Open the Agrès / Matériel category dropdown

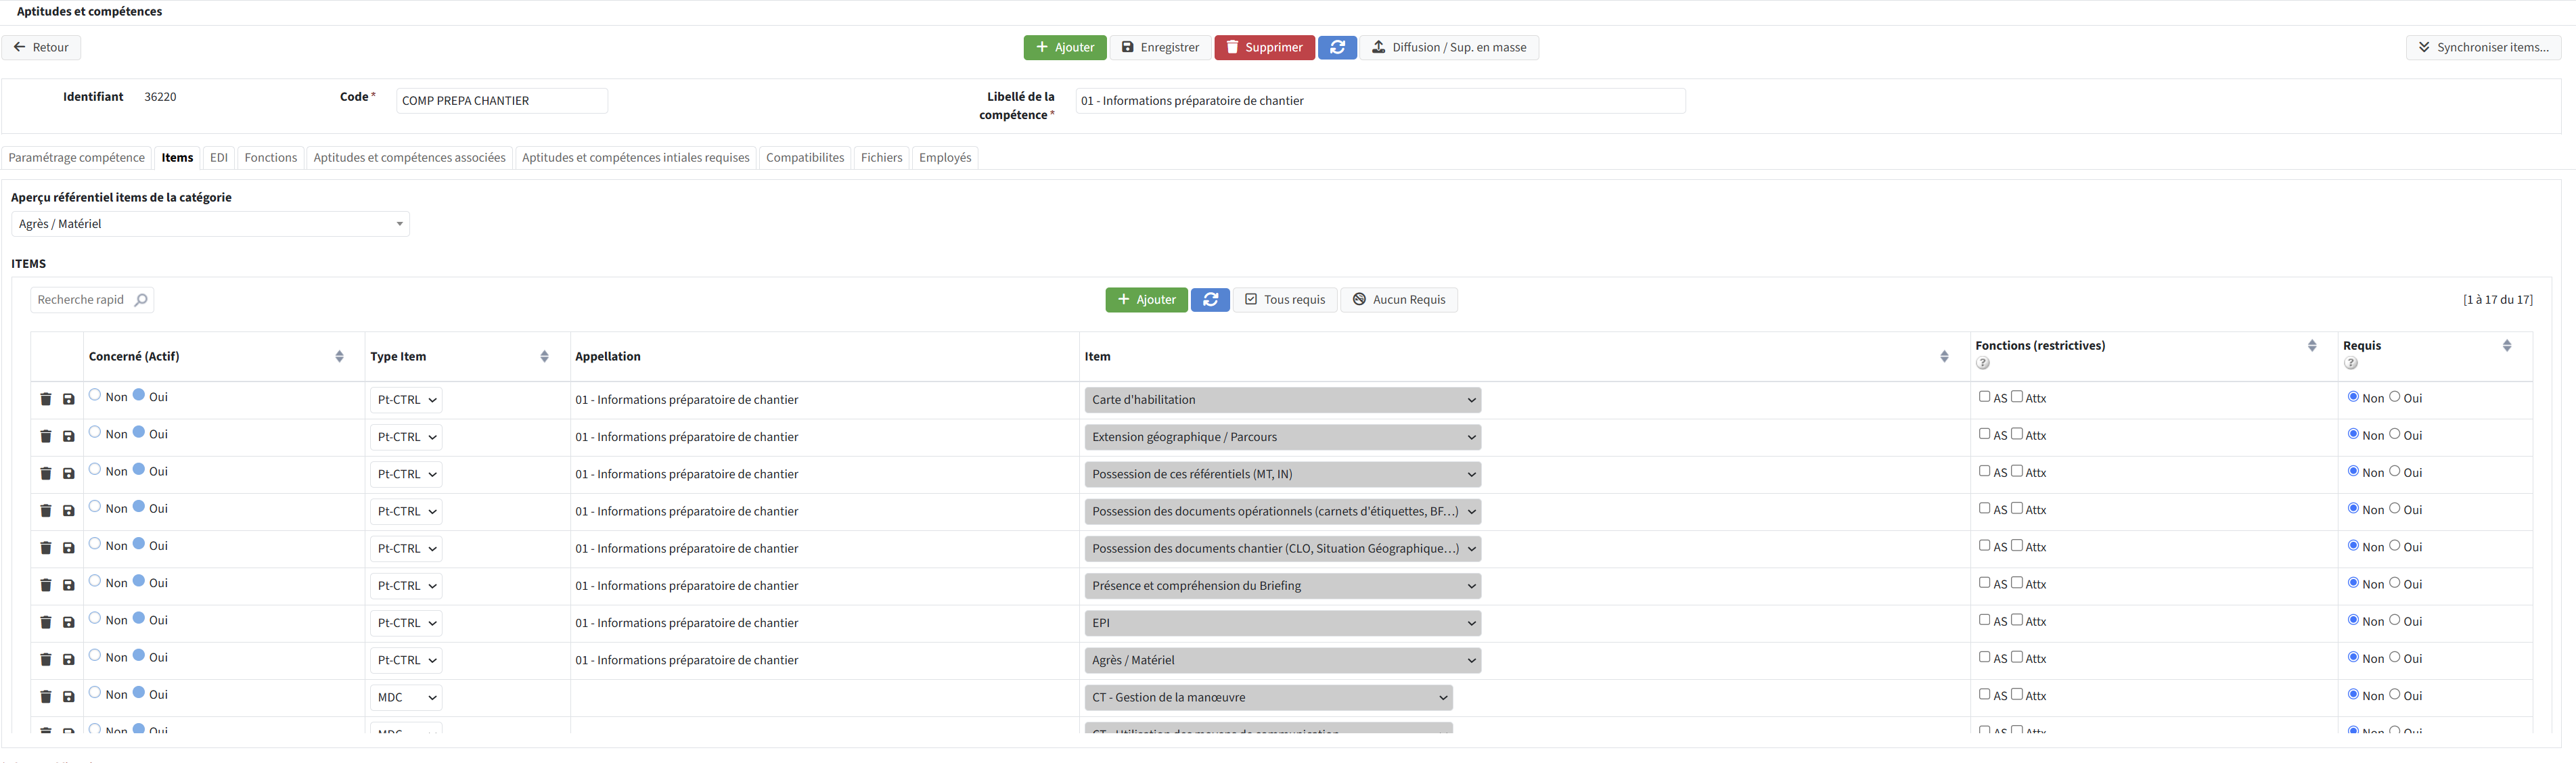point(210,224)
